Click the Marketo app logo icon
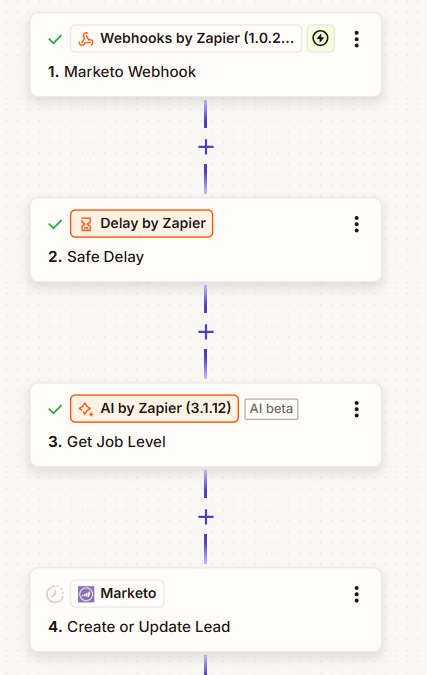427x675 pixels. pyautogui.click(x=86, y=594)
